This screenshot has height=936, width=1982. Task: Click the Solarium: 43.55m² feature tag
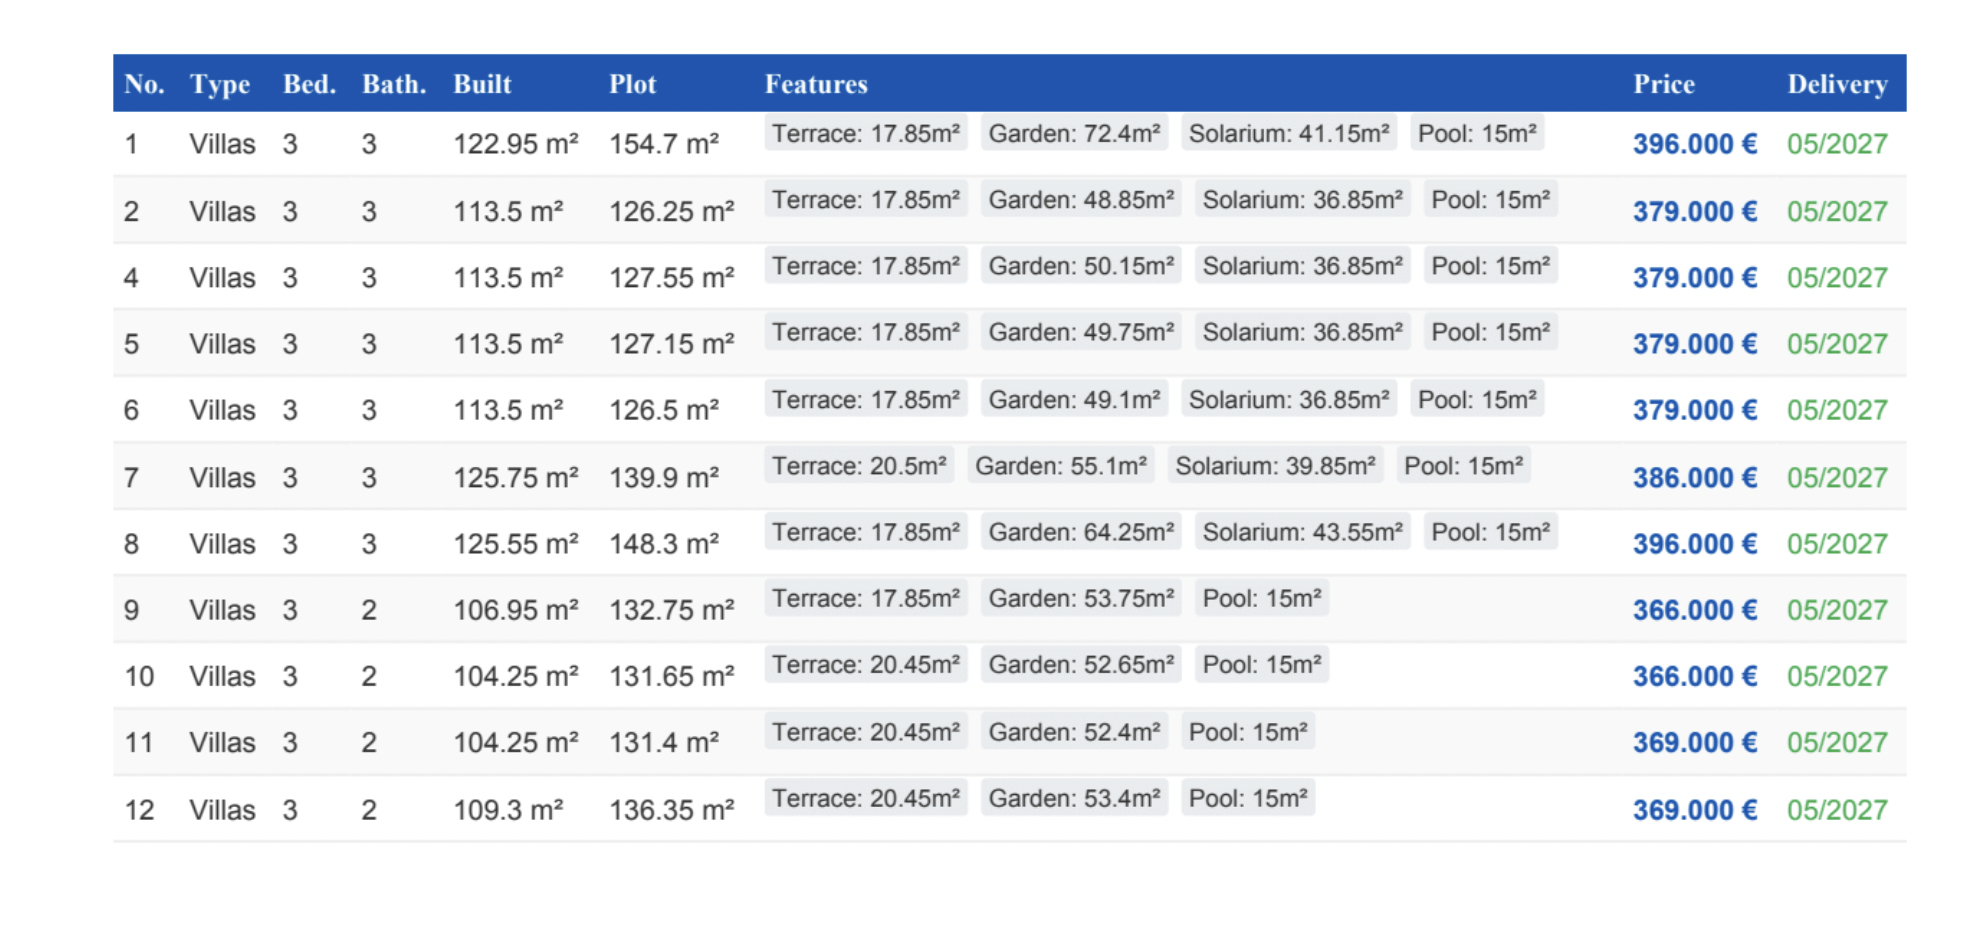[x=1302, y=532]
